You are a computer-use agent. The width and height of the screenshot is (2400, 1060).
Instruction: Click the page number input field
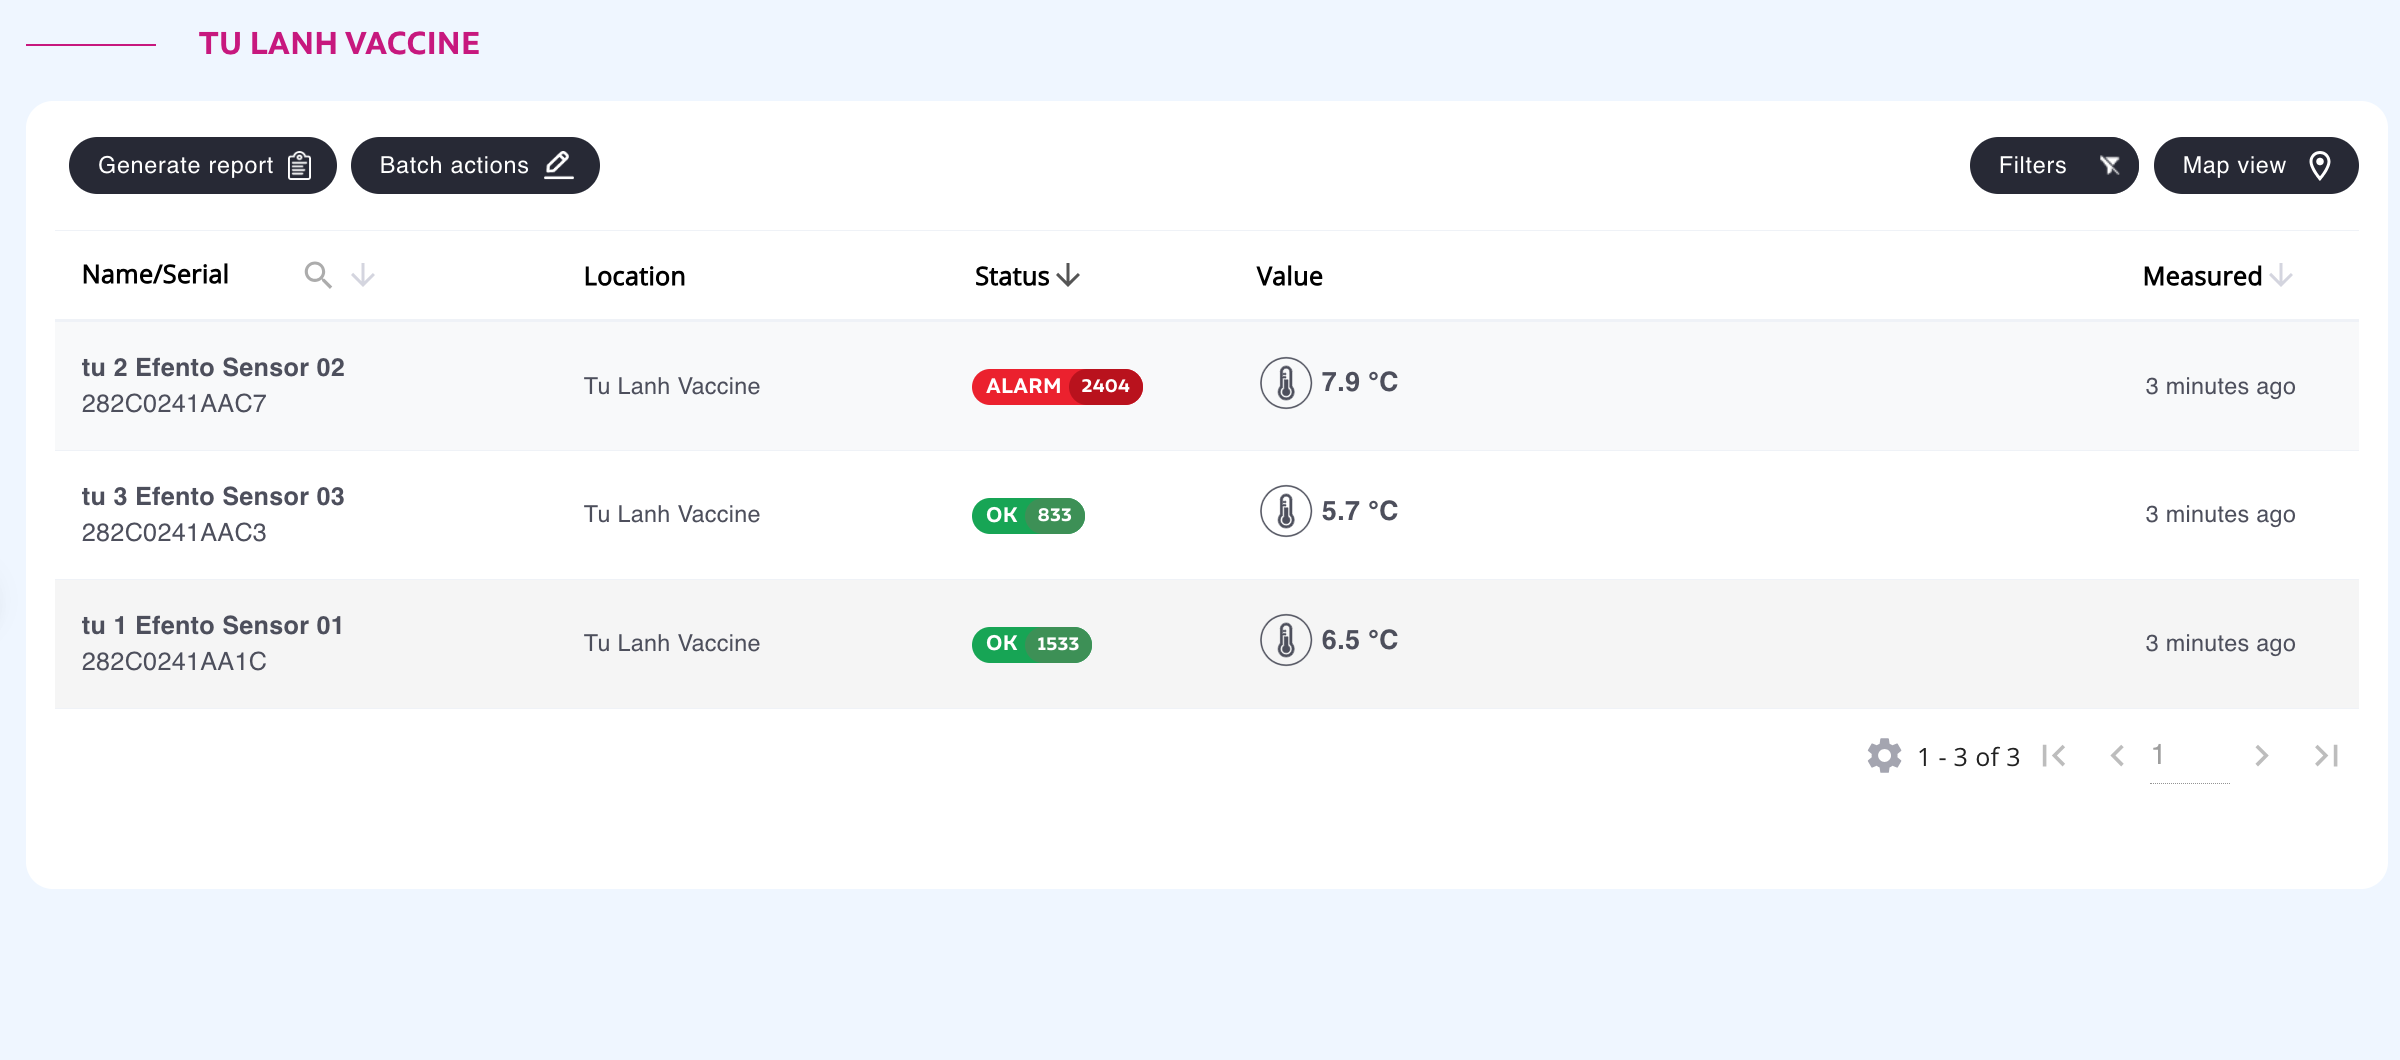pos(2189,756)
